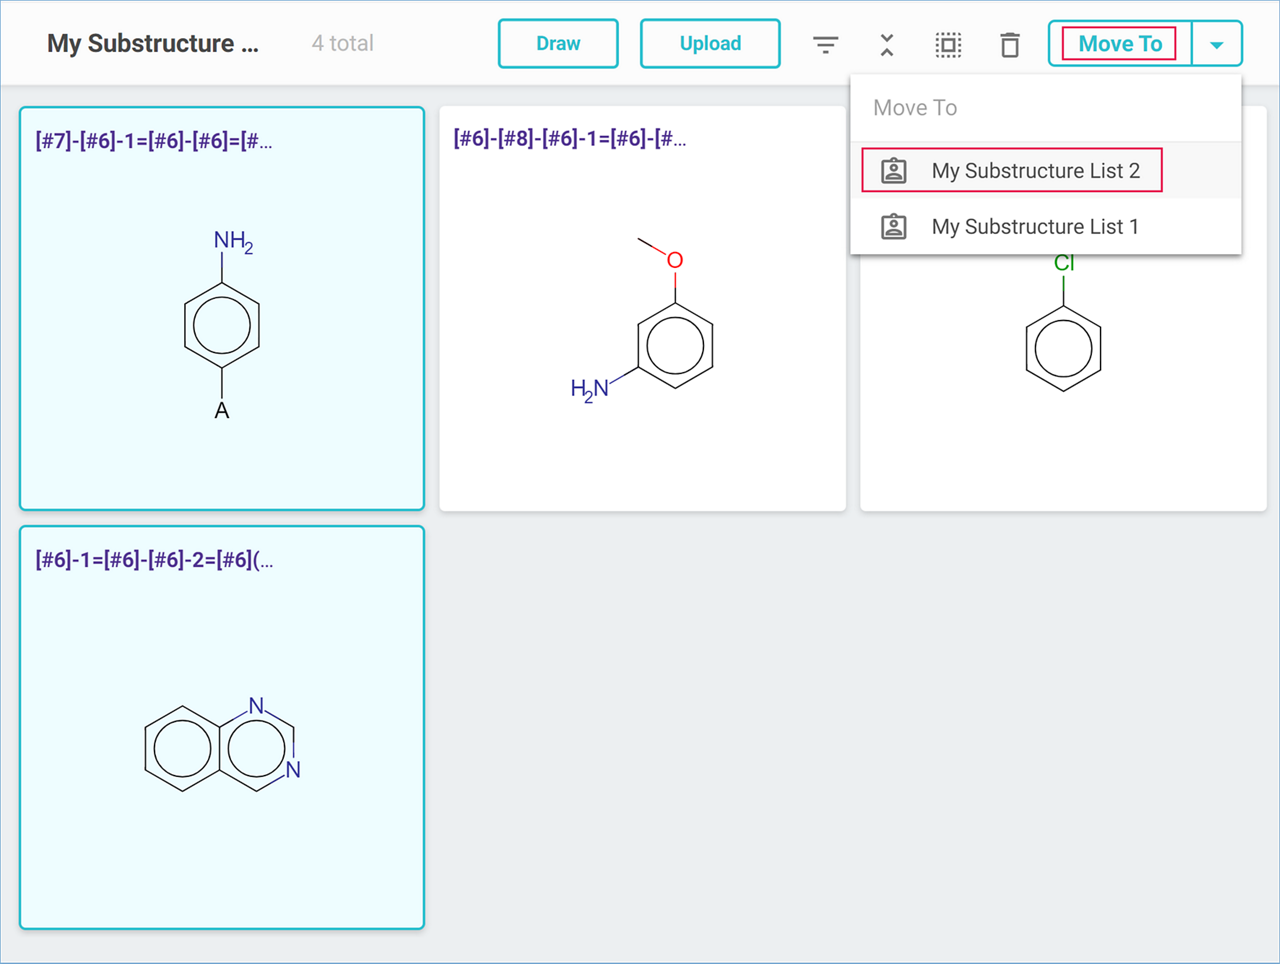Open the Draw structure editor
Screen dimensions: 1280x964
558,44
